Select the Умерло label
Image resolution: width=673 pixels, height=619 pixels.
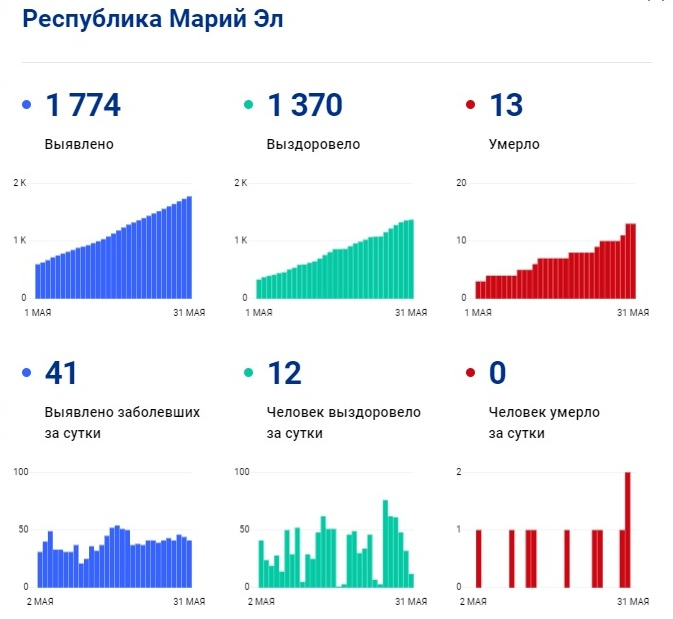(x=514, y=144)
